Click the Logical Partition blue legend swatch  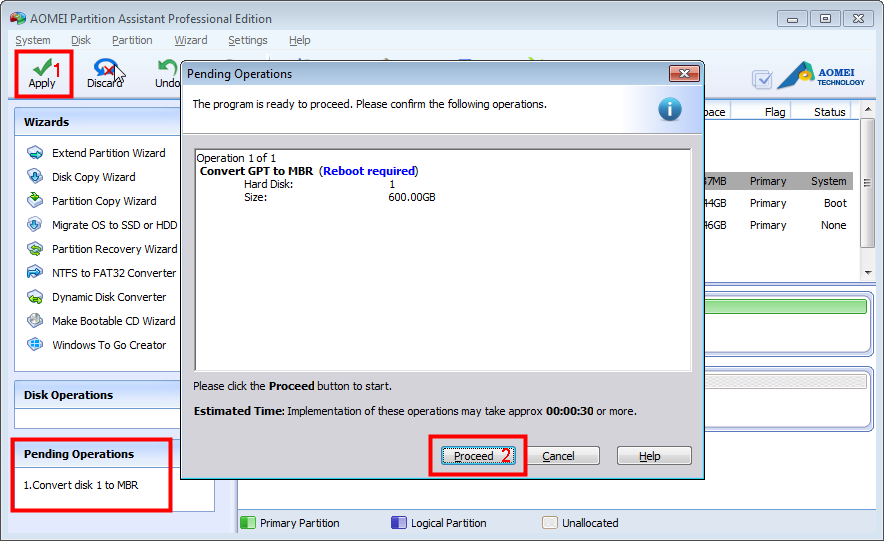click(399, 522)
